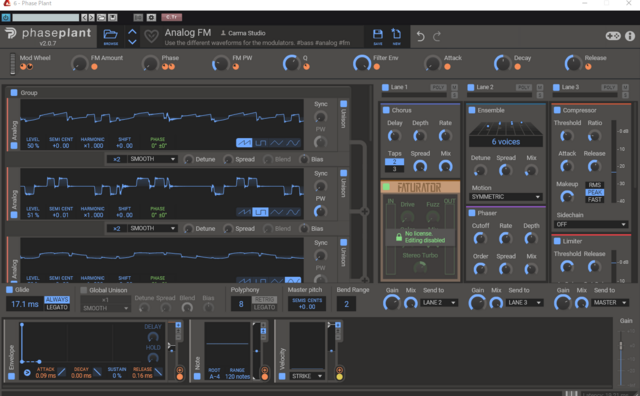
Task: Enable Global Unison checkbox
Action: pyautogui.click(x=84, y=290)
